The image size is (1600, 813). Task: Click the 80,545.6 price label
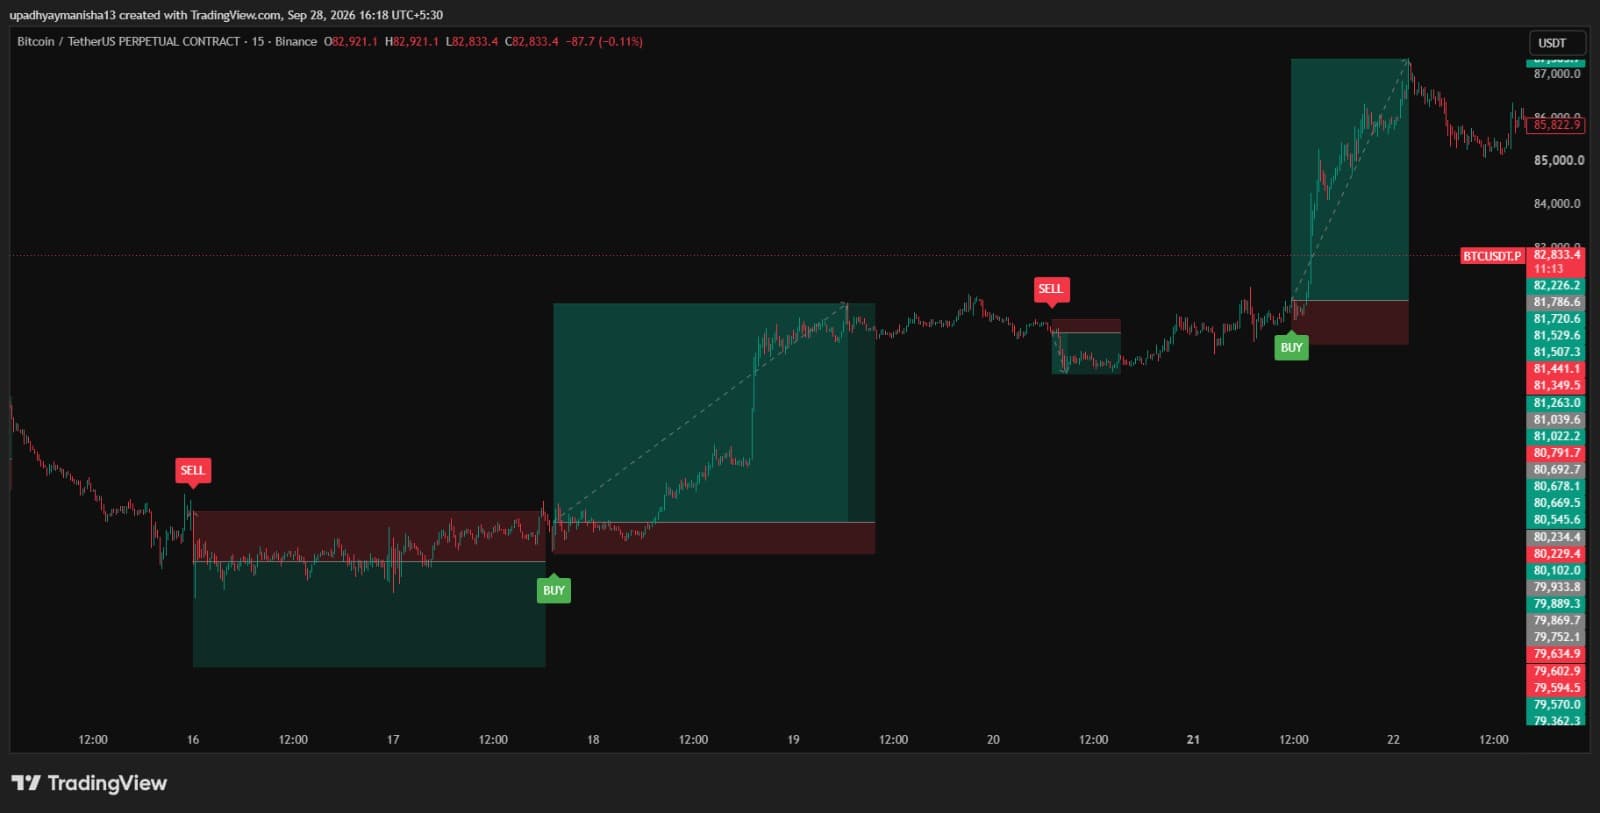click(1557, 519)
